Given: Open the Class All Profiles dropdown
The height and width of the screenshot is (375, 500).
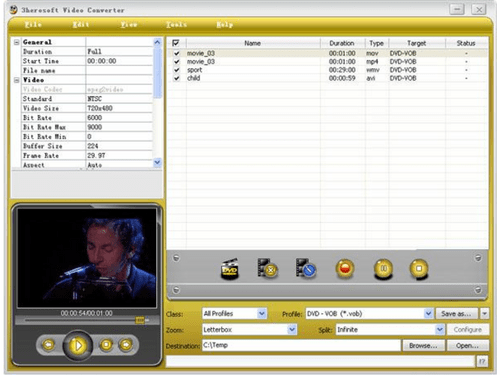Looking at the screenshot, I should (x=262, y=313).
